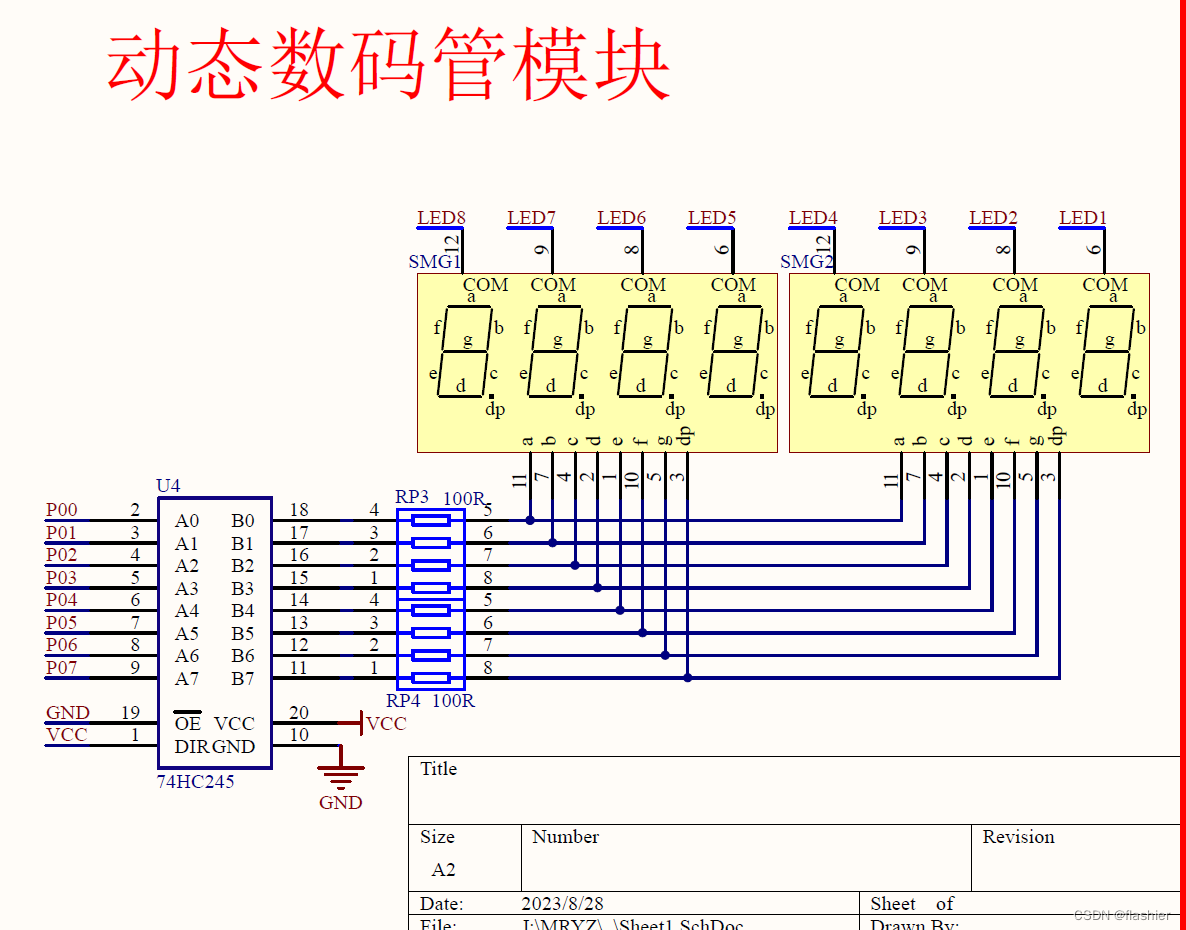This screenshot has width=1186, height=930.
Task: Select the LED4 net label
Action: 813,218
